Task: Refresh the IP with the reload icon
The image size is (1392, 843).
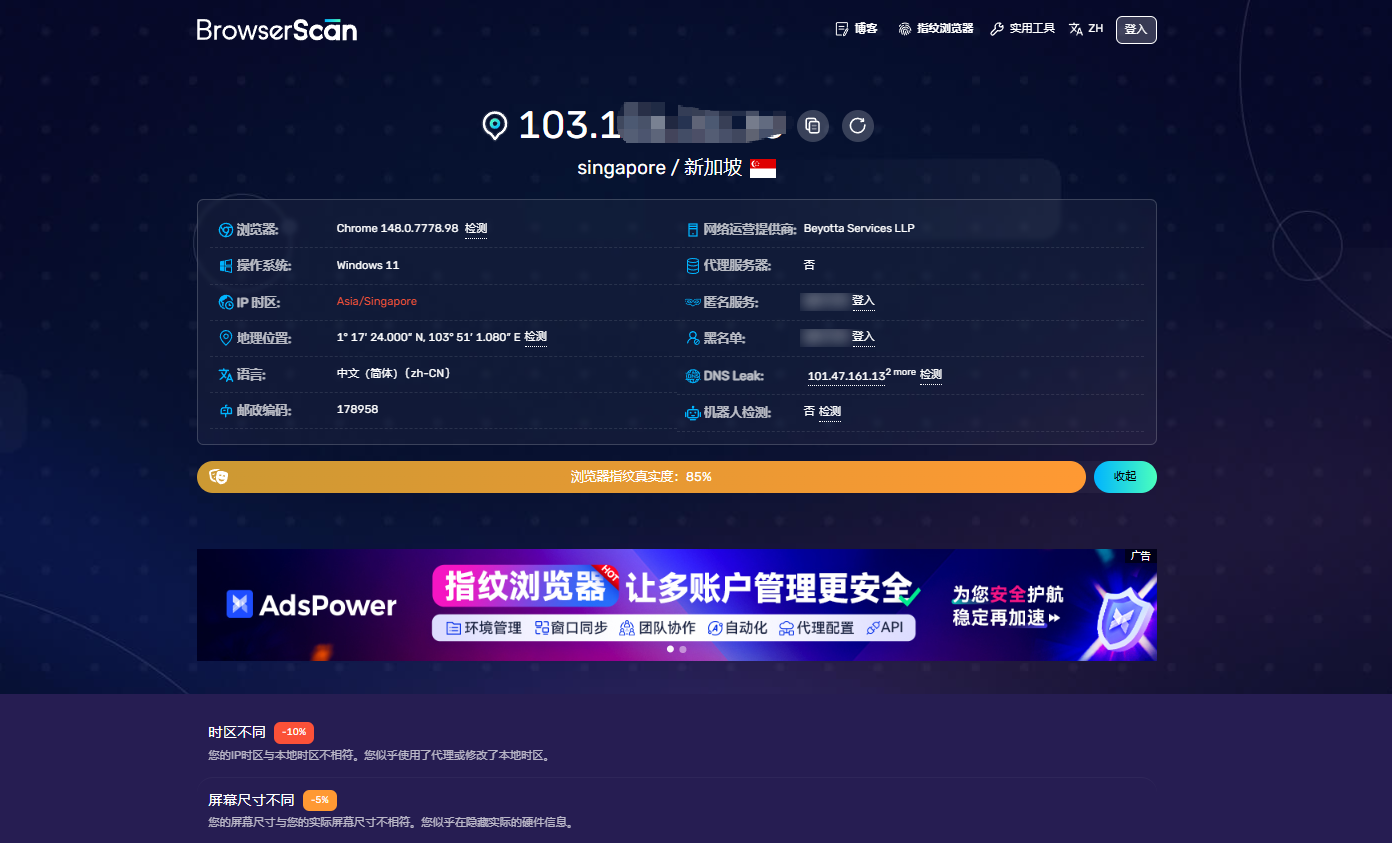Action: [858, 125]
